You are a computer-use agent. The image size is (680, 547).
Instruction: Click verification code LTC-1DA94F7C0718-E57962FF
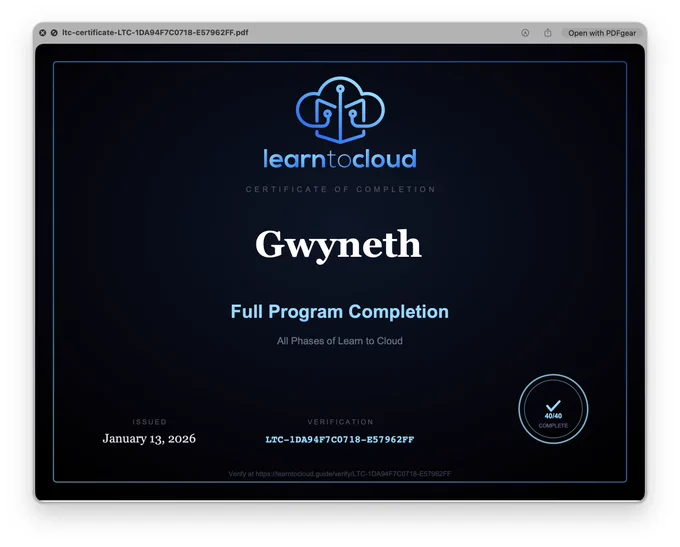[340, 439]
